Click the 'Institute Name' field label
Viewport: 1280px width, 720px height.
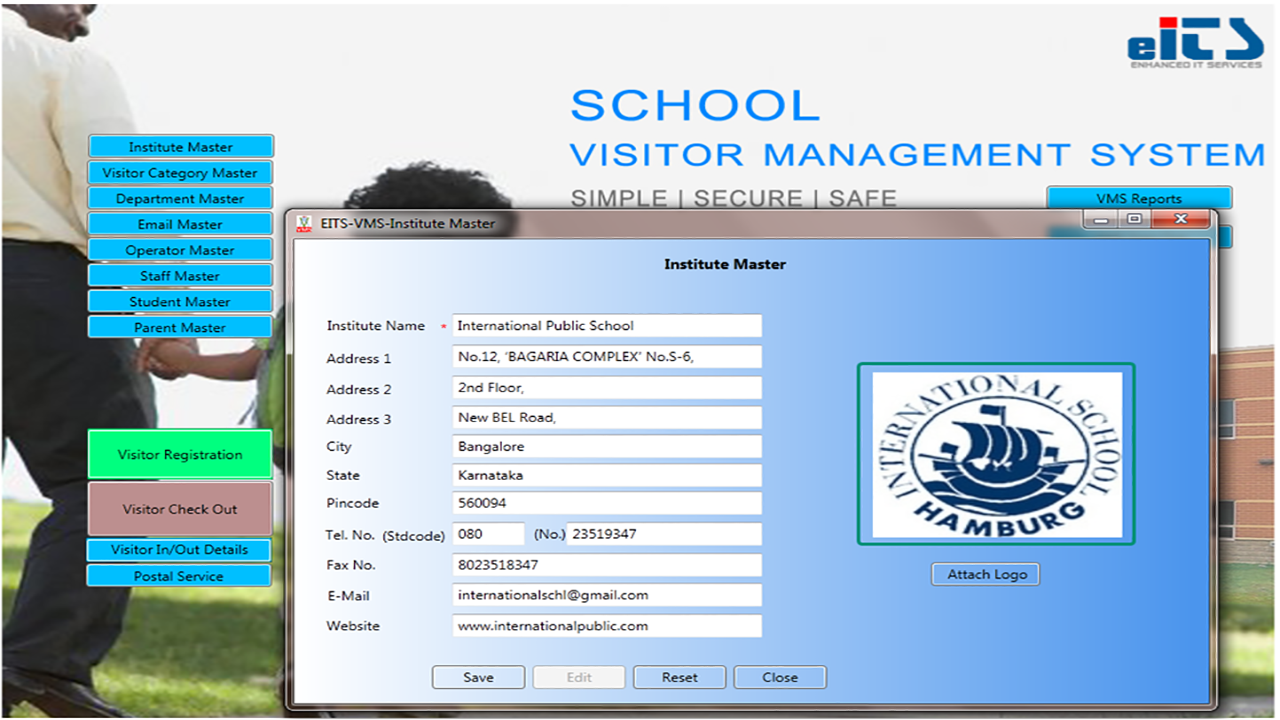[376, 326]
